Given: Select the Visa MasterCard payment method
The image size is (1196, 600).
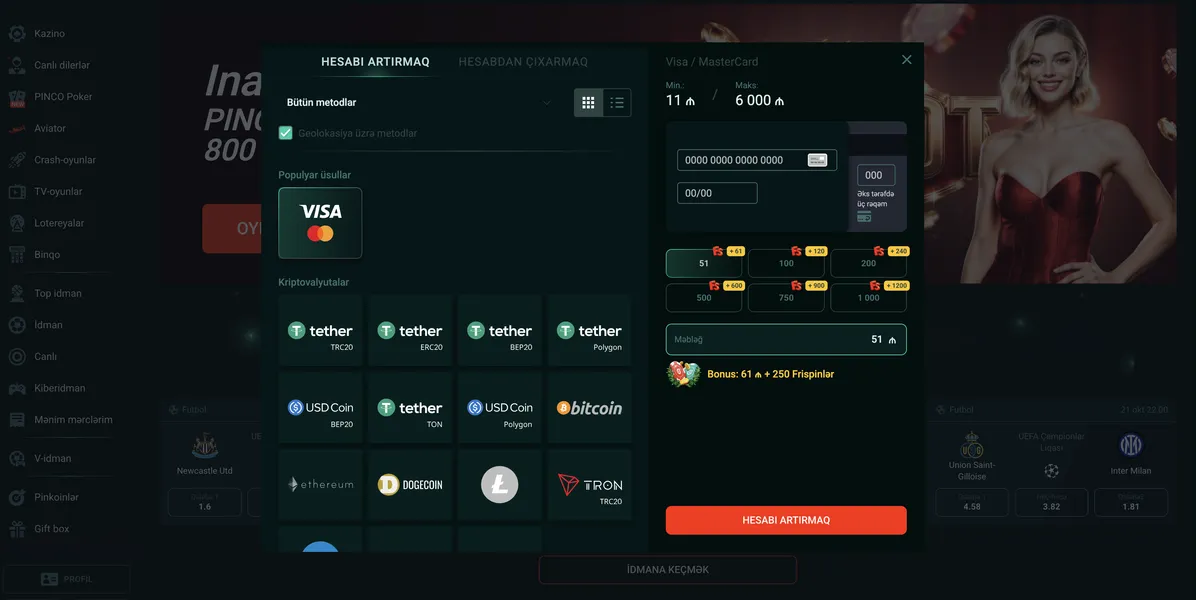Looking at the screenshot, I should (x=320, y=223).
